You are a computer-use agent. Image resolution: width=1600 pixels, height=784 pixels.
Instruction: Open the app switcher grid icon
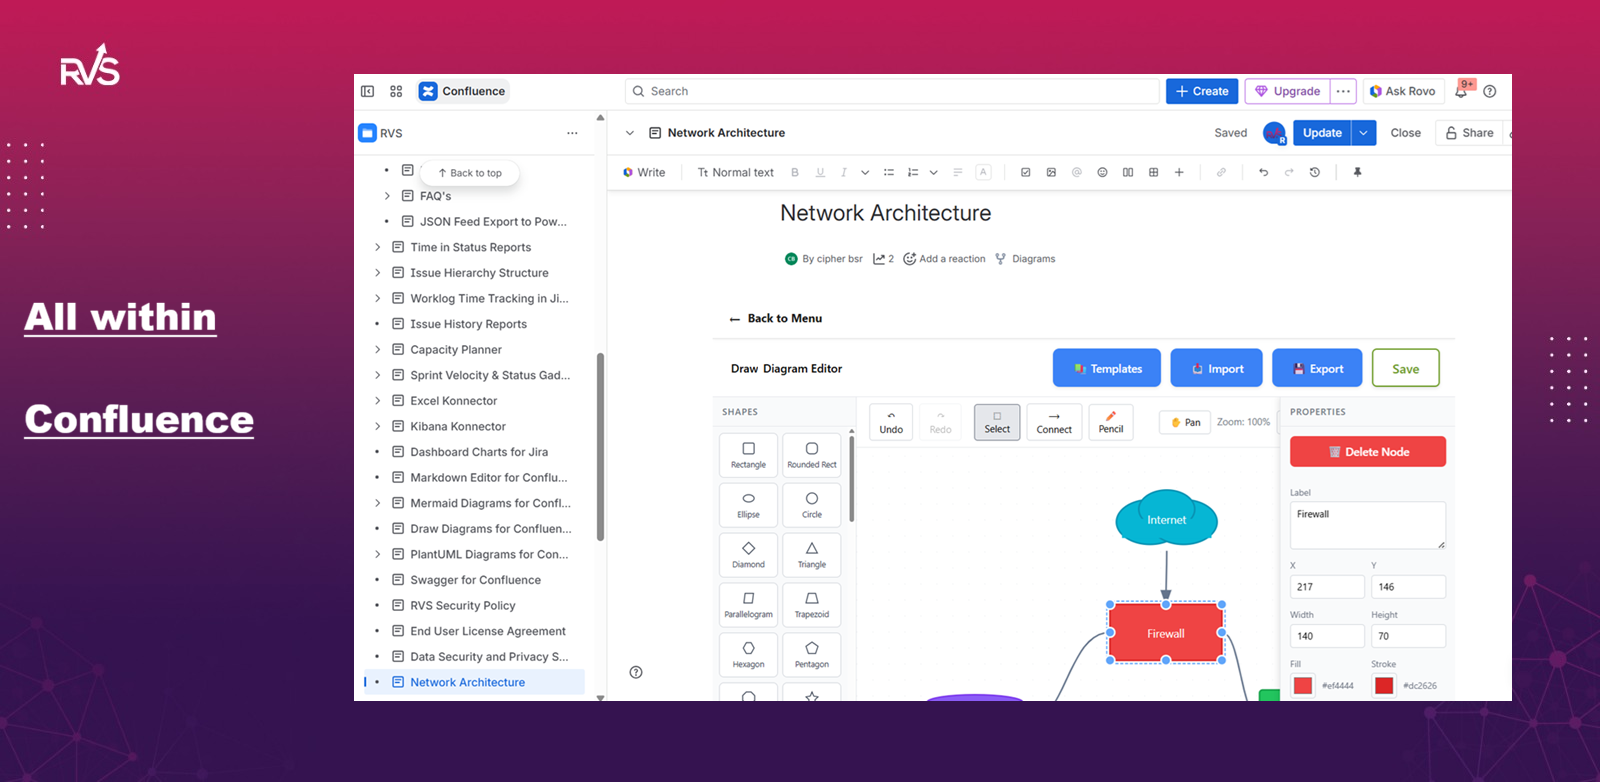point(396,91)
